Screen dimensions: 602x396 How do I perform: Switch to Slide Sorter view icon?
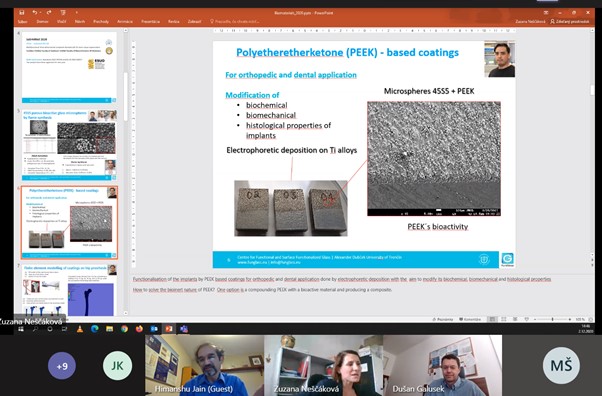click(504, 319)
